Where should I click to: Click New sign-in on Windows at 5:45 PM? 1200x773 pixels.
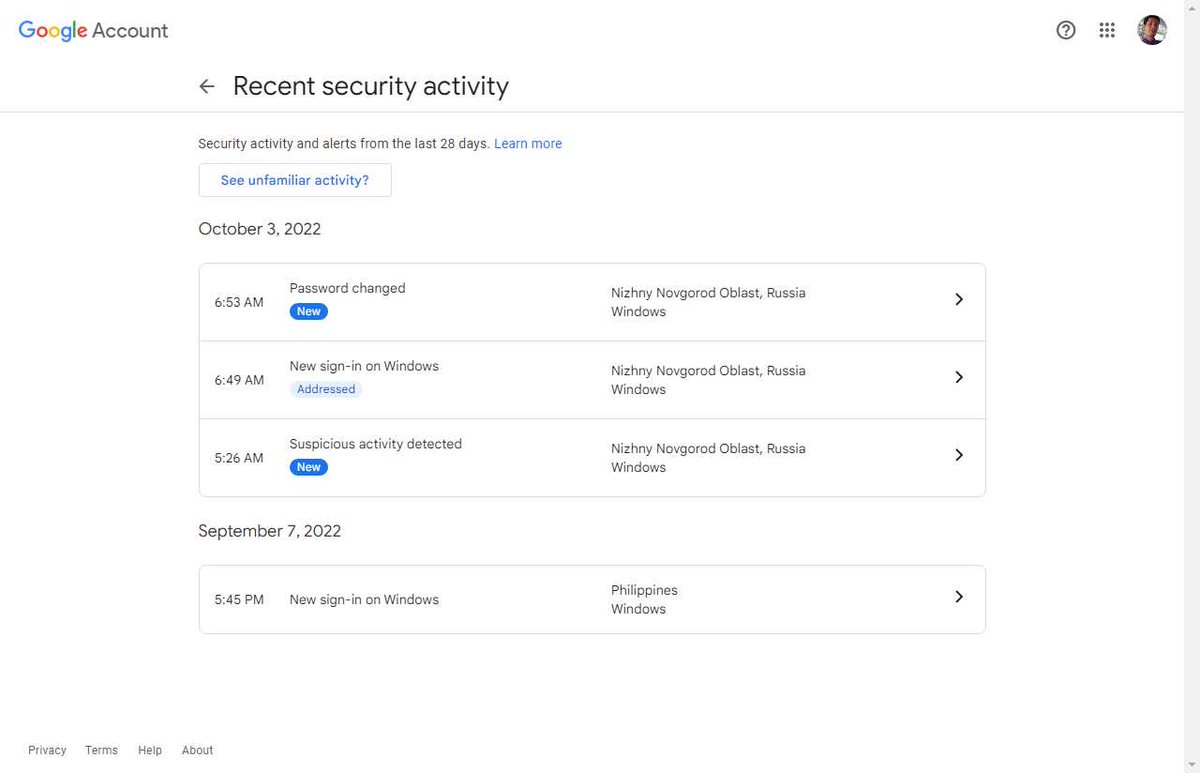[364, 600]
